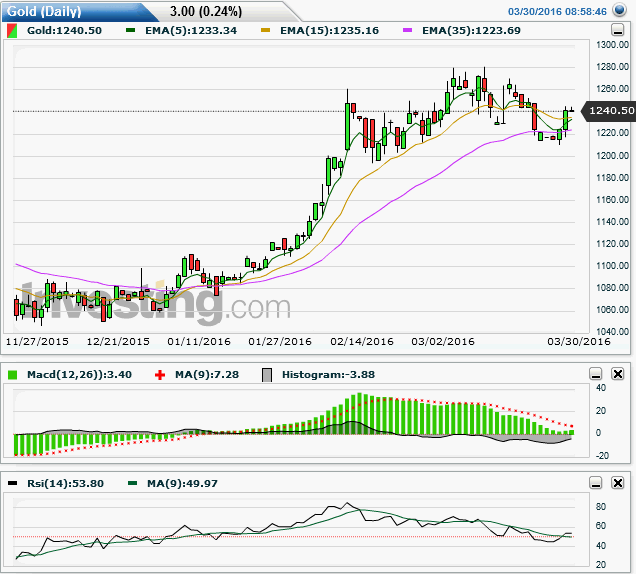Click the 1200.00 price axis label

(612, 155)
